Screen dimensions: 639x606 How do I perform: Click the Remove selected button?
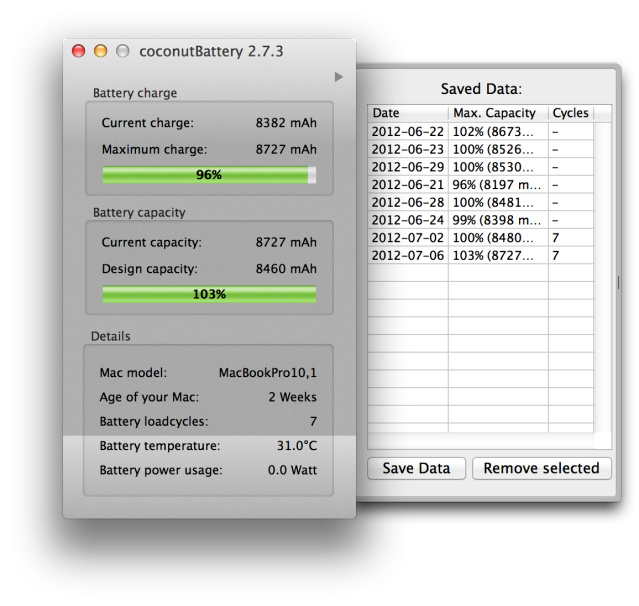(542, 468)
